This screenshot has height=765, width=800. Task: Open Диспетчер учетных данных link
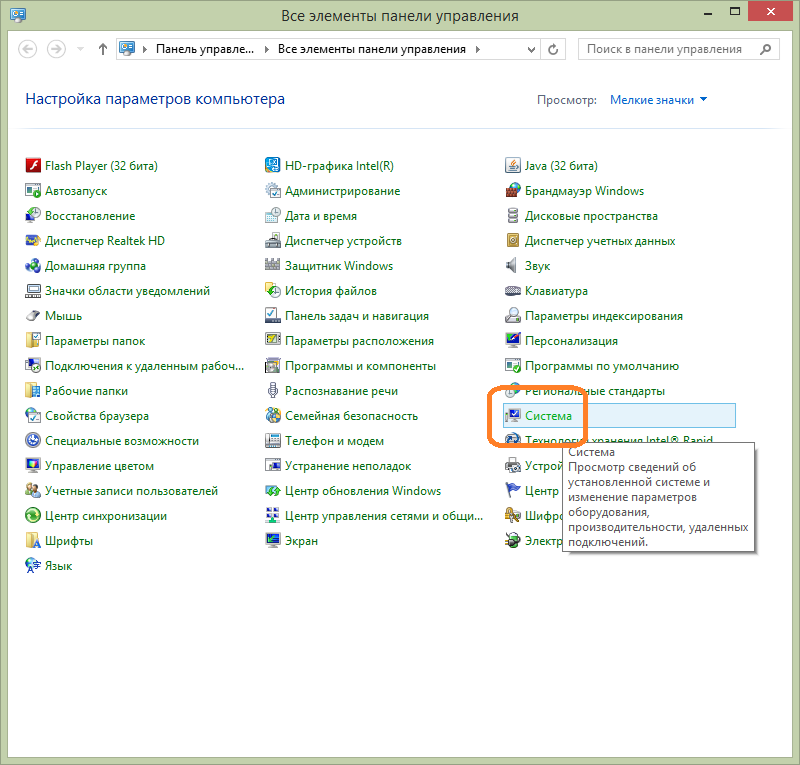click(x=600, y=241)
